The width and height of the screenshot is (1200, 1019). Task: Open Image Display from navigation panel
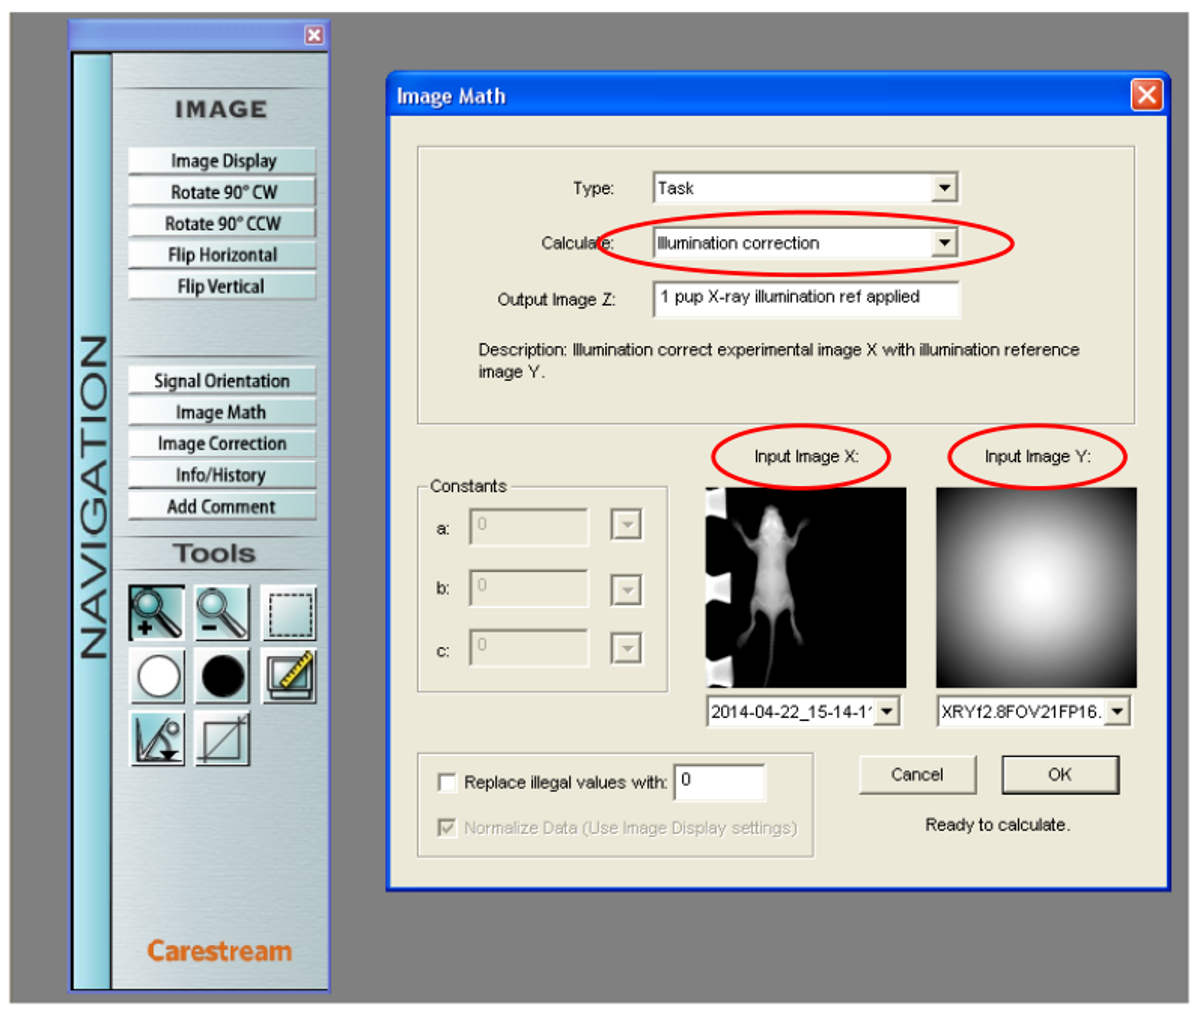(222, 161)
